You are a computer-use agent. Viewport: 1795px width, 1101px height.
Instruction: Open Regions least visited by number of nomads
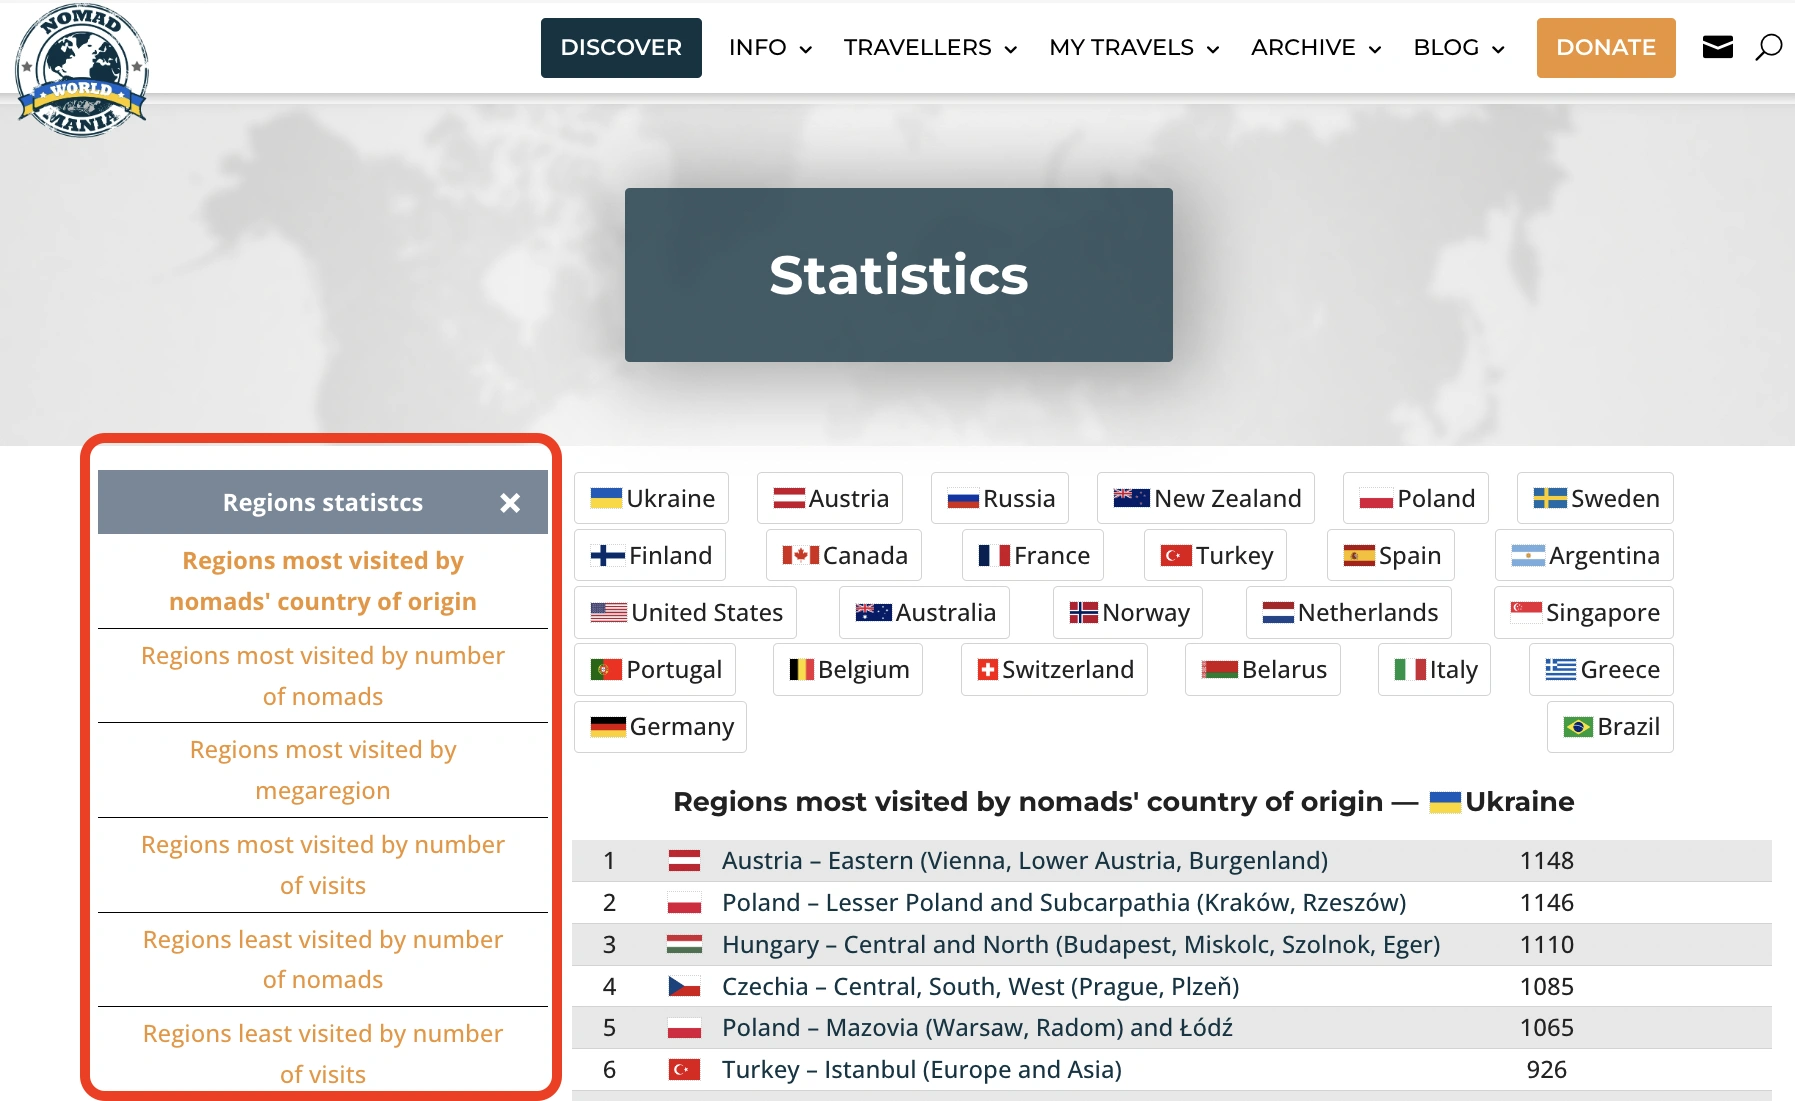323,959
